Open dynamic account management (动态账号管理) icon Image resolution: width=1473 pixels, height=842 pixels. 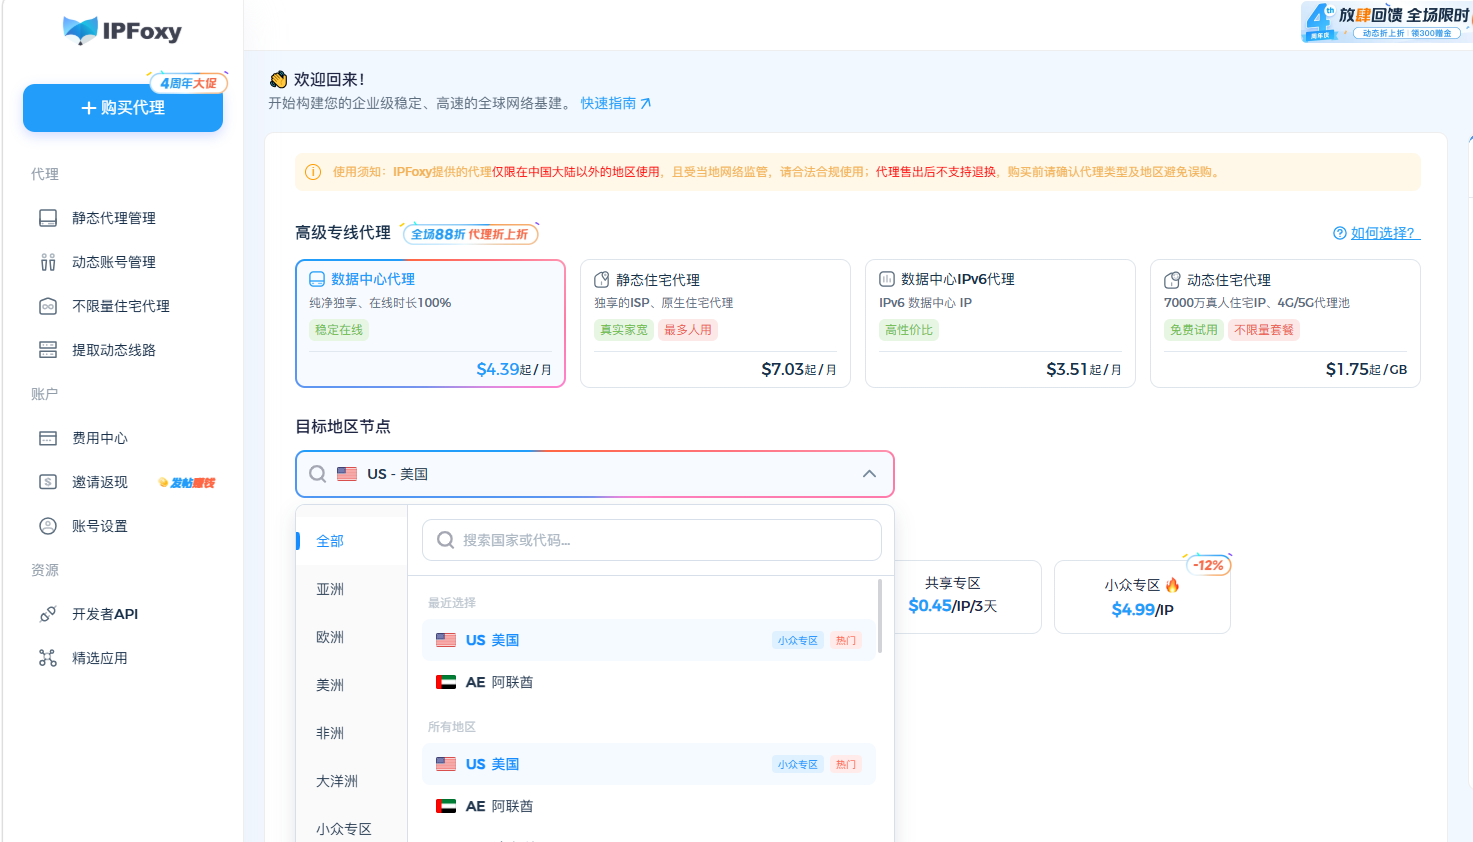(x=48, y=262)
